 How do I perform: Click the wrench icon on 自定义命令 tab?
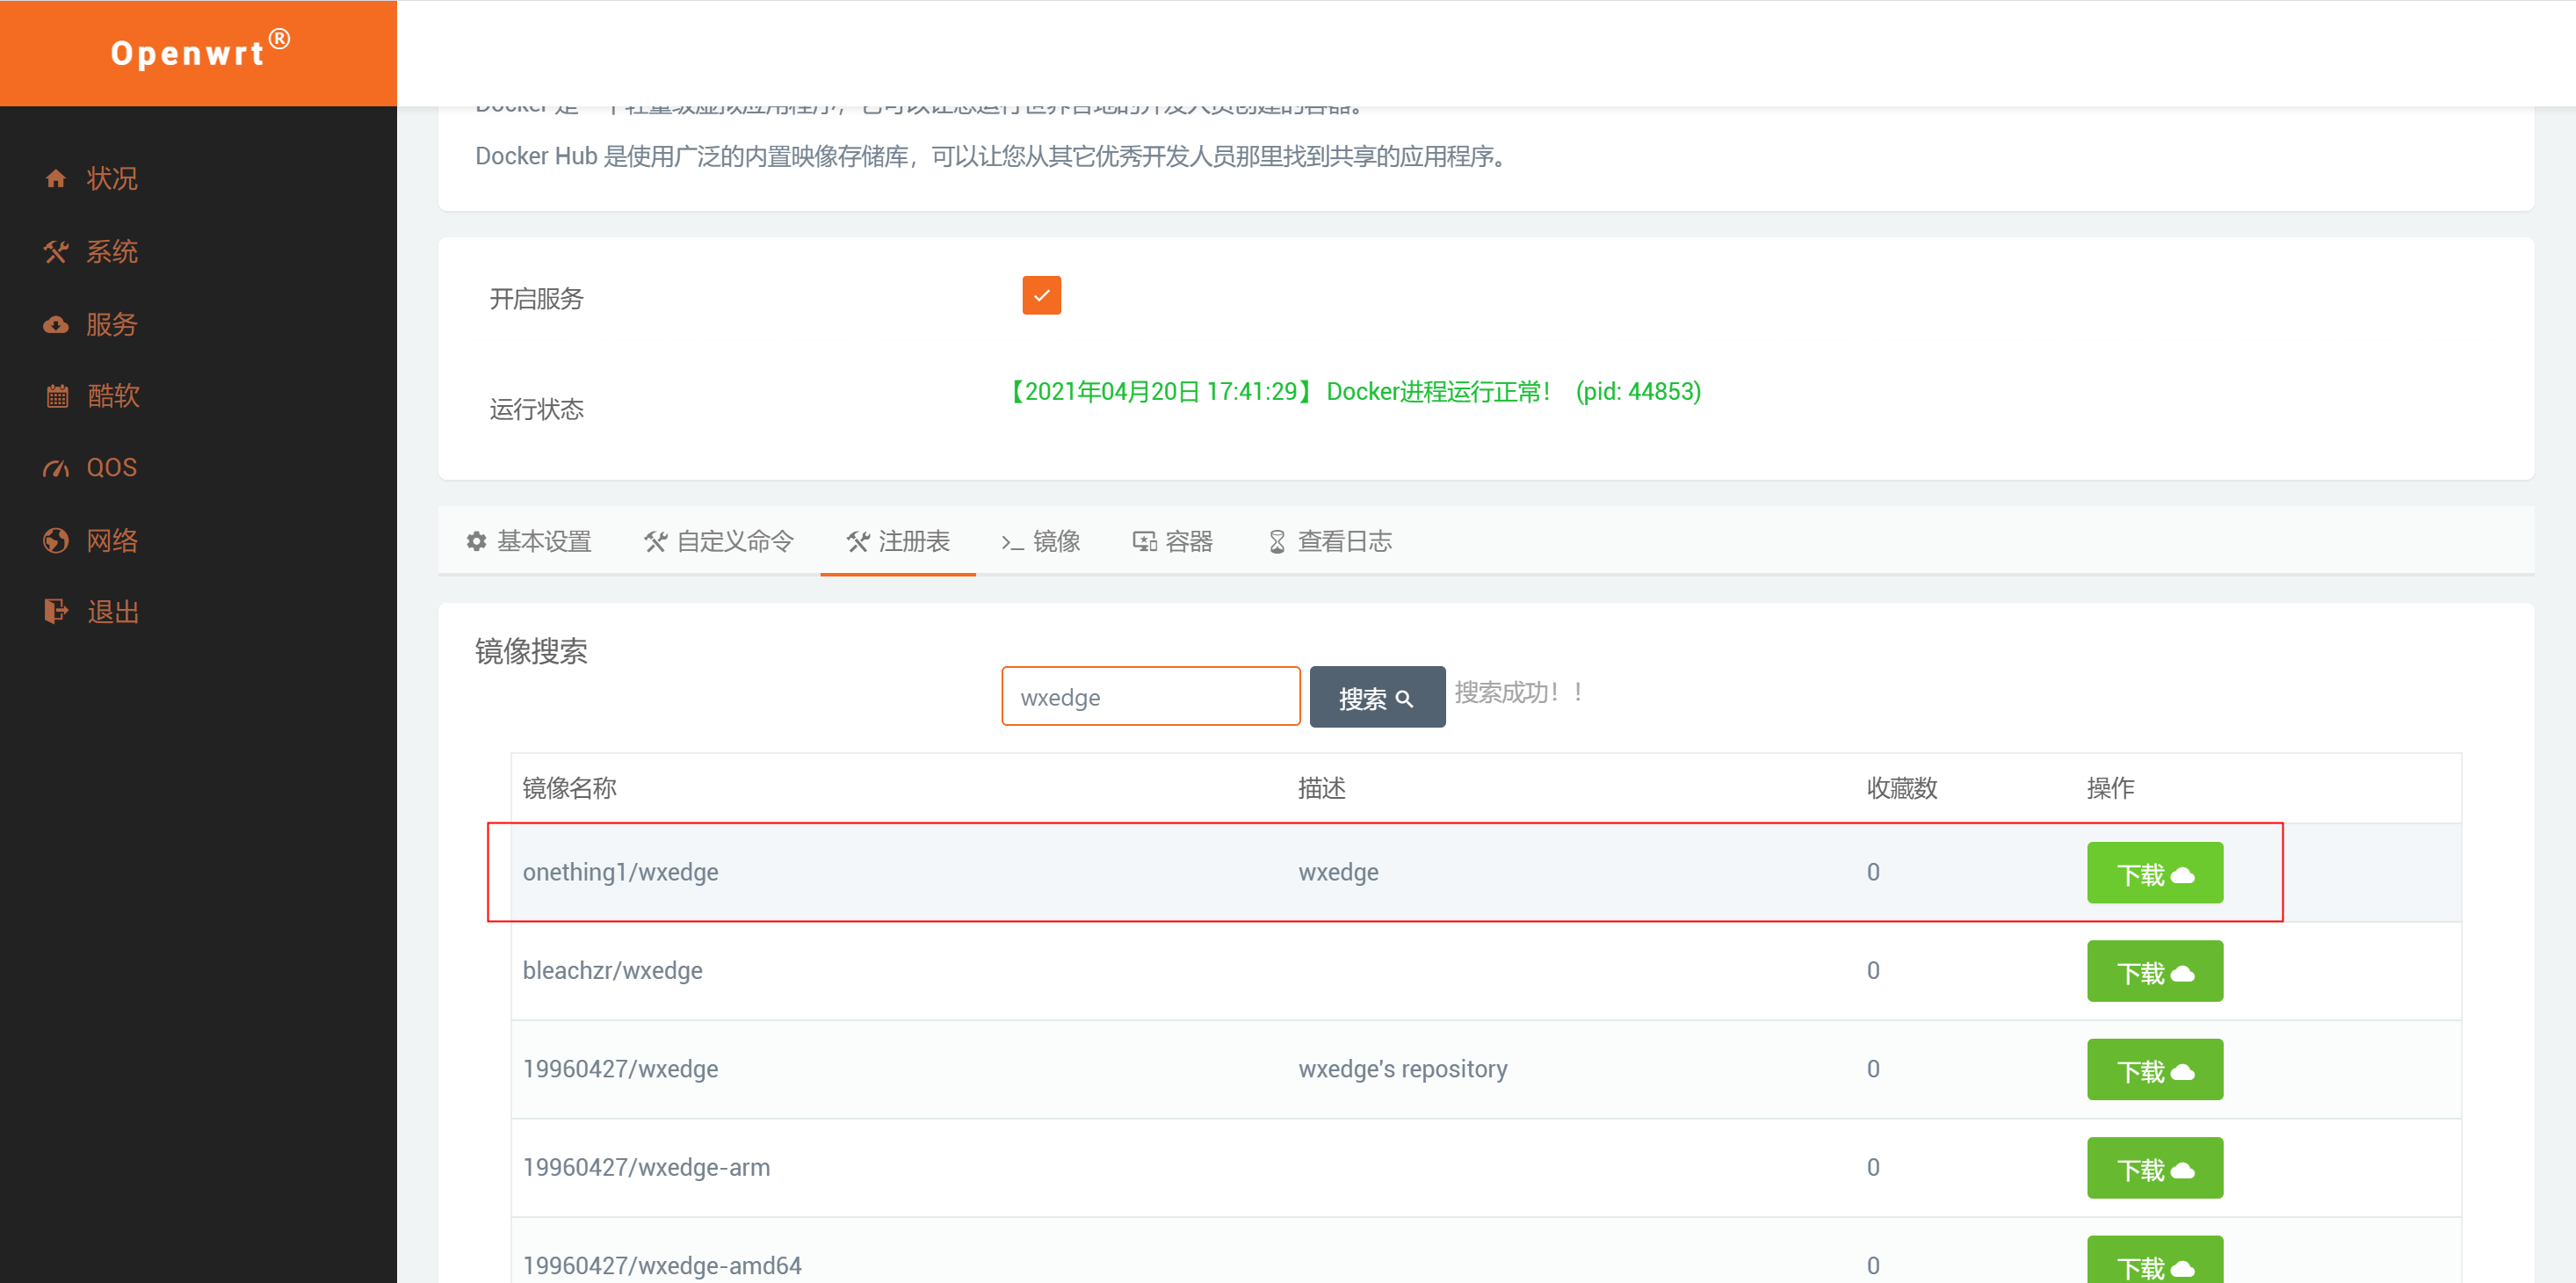[656, 542]
